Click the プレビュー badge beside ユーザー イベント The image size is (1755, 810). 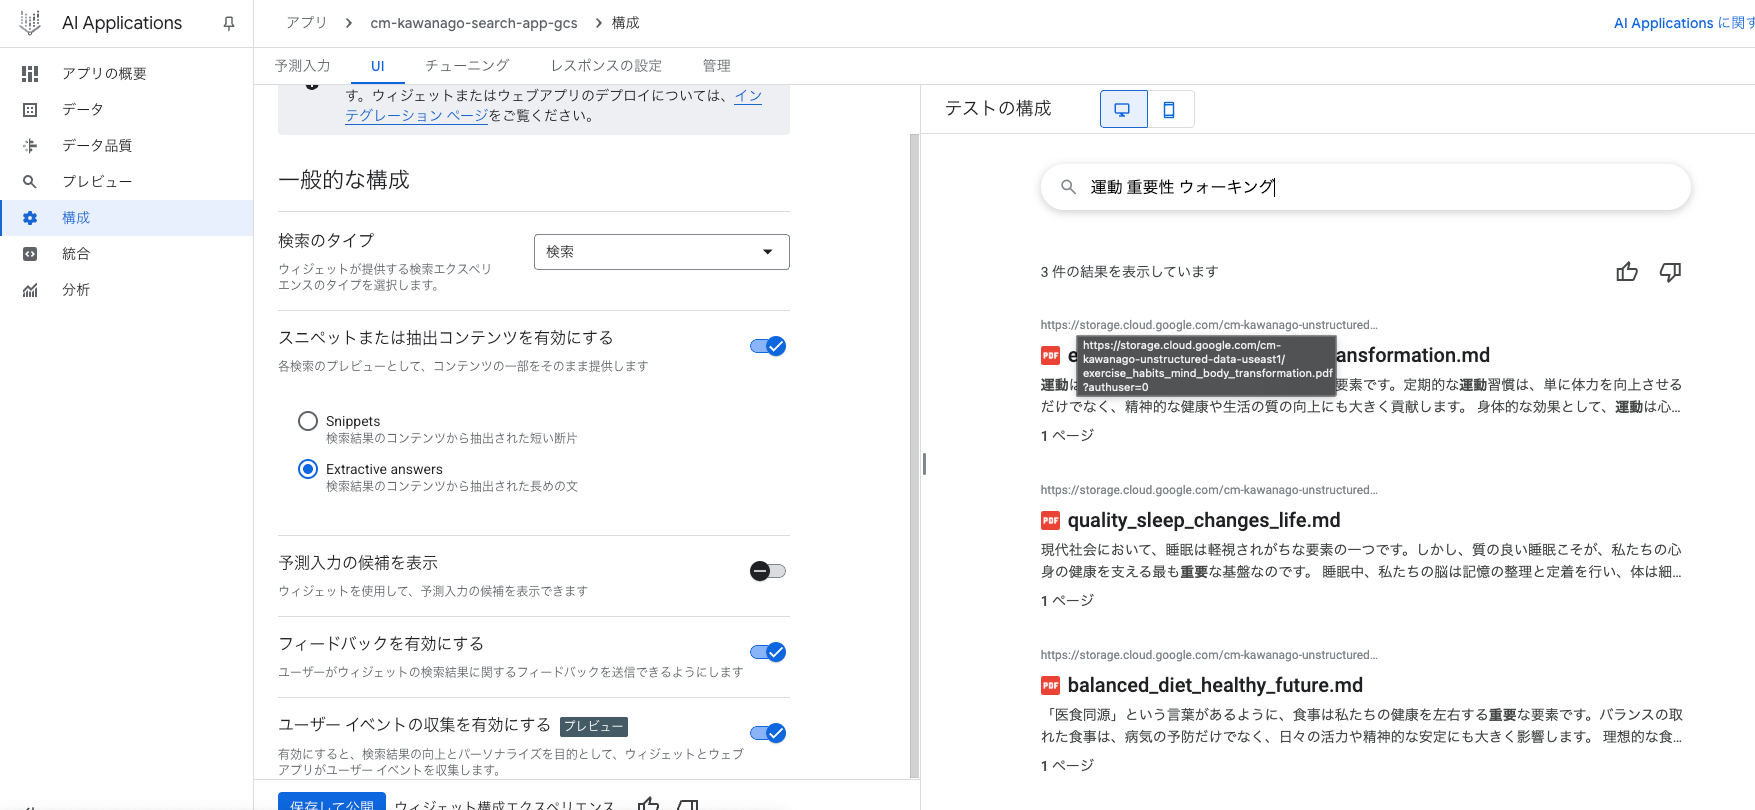click(594, 727)
